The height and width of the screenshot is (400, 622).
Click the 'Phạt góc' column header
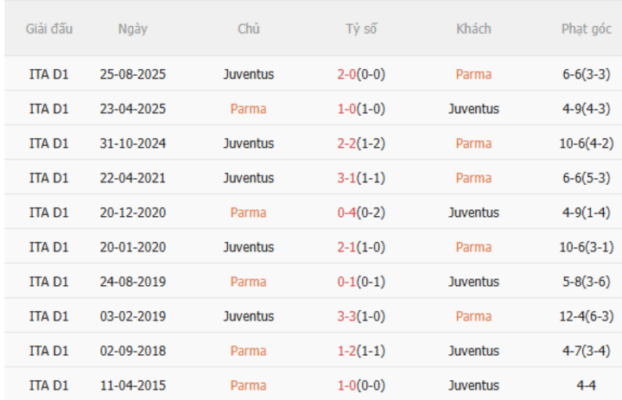587,29
